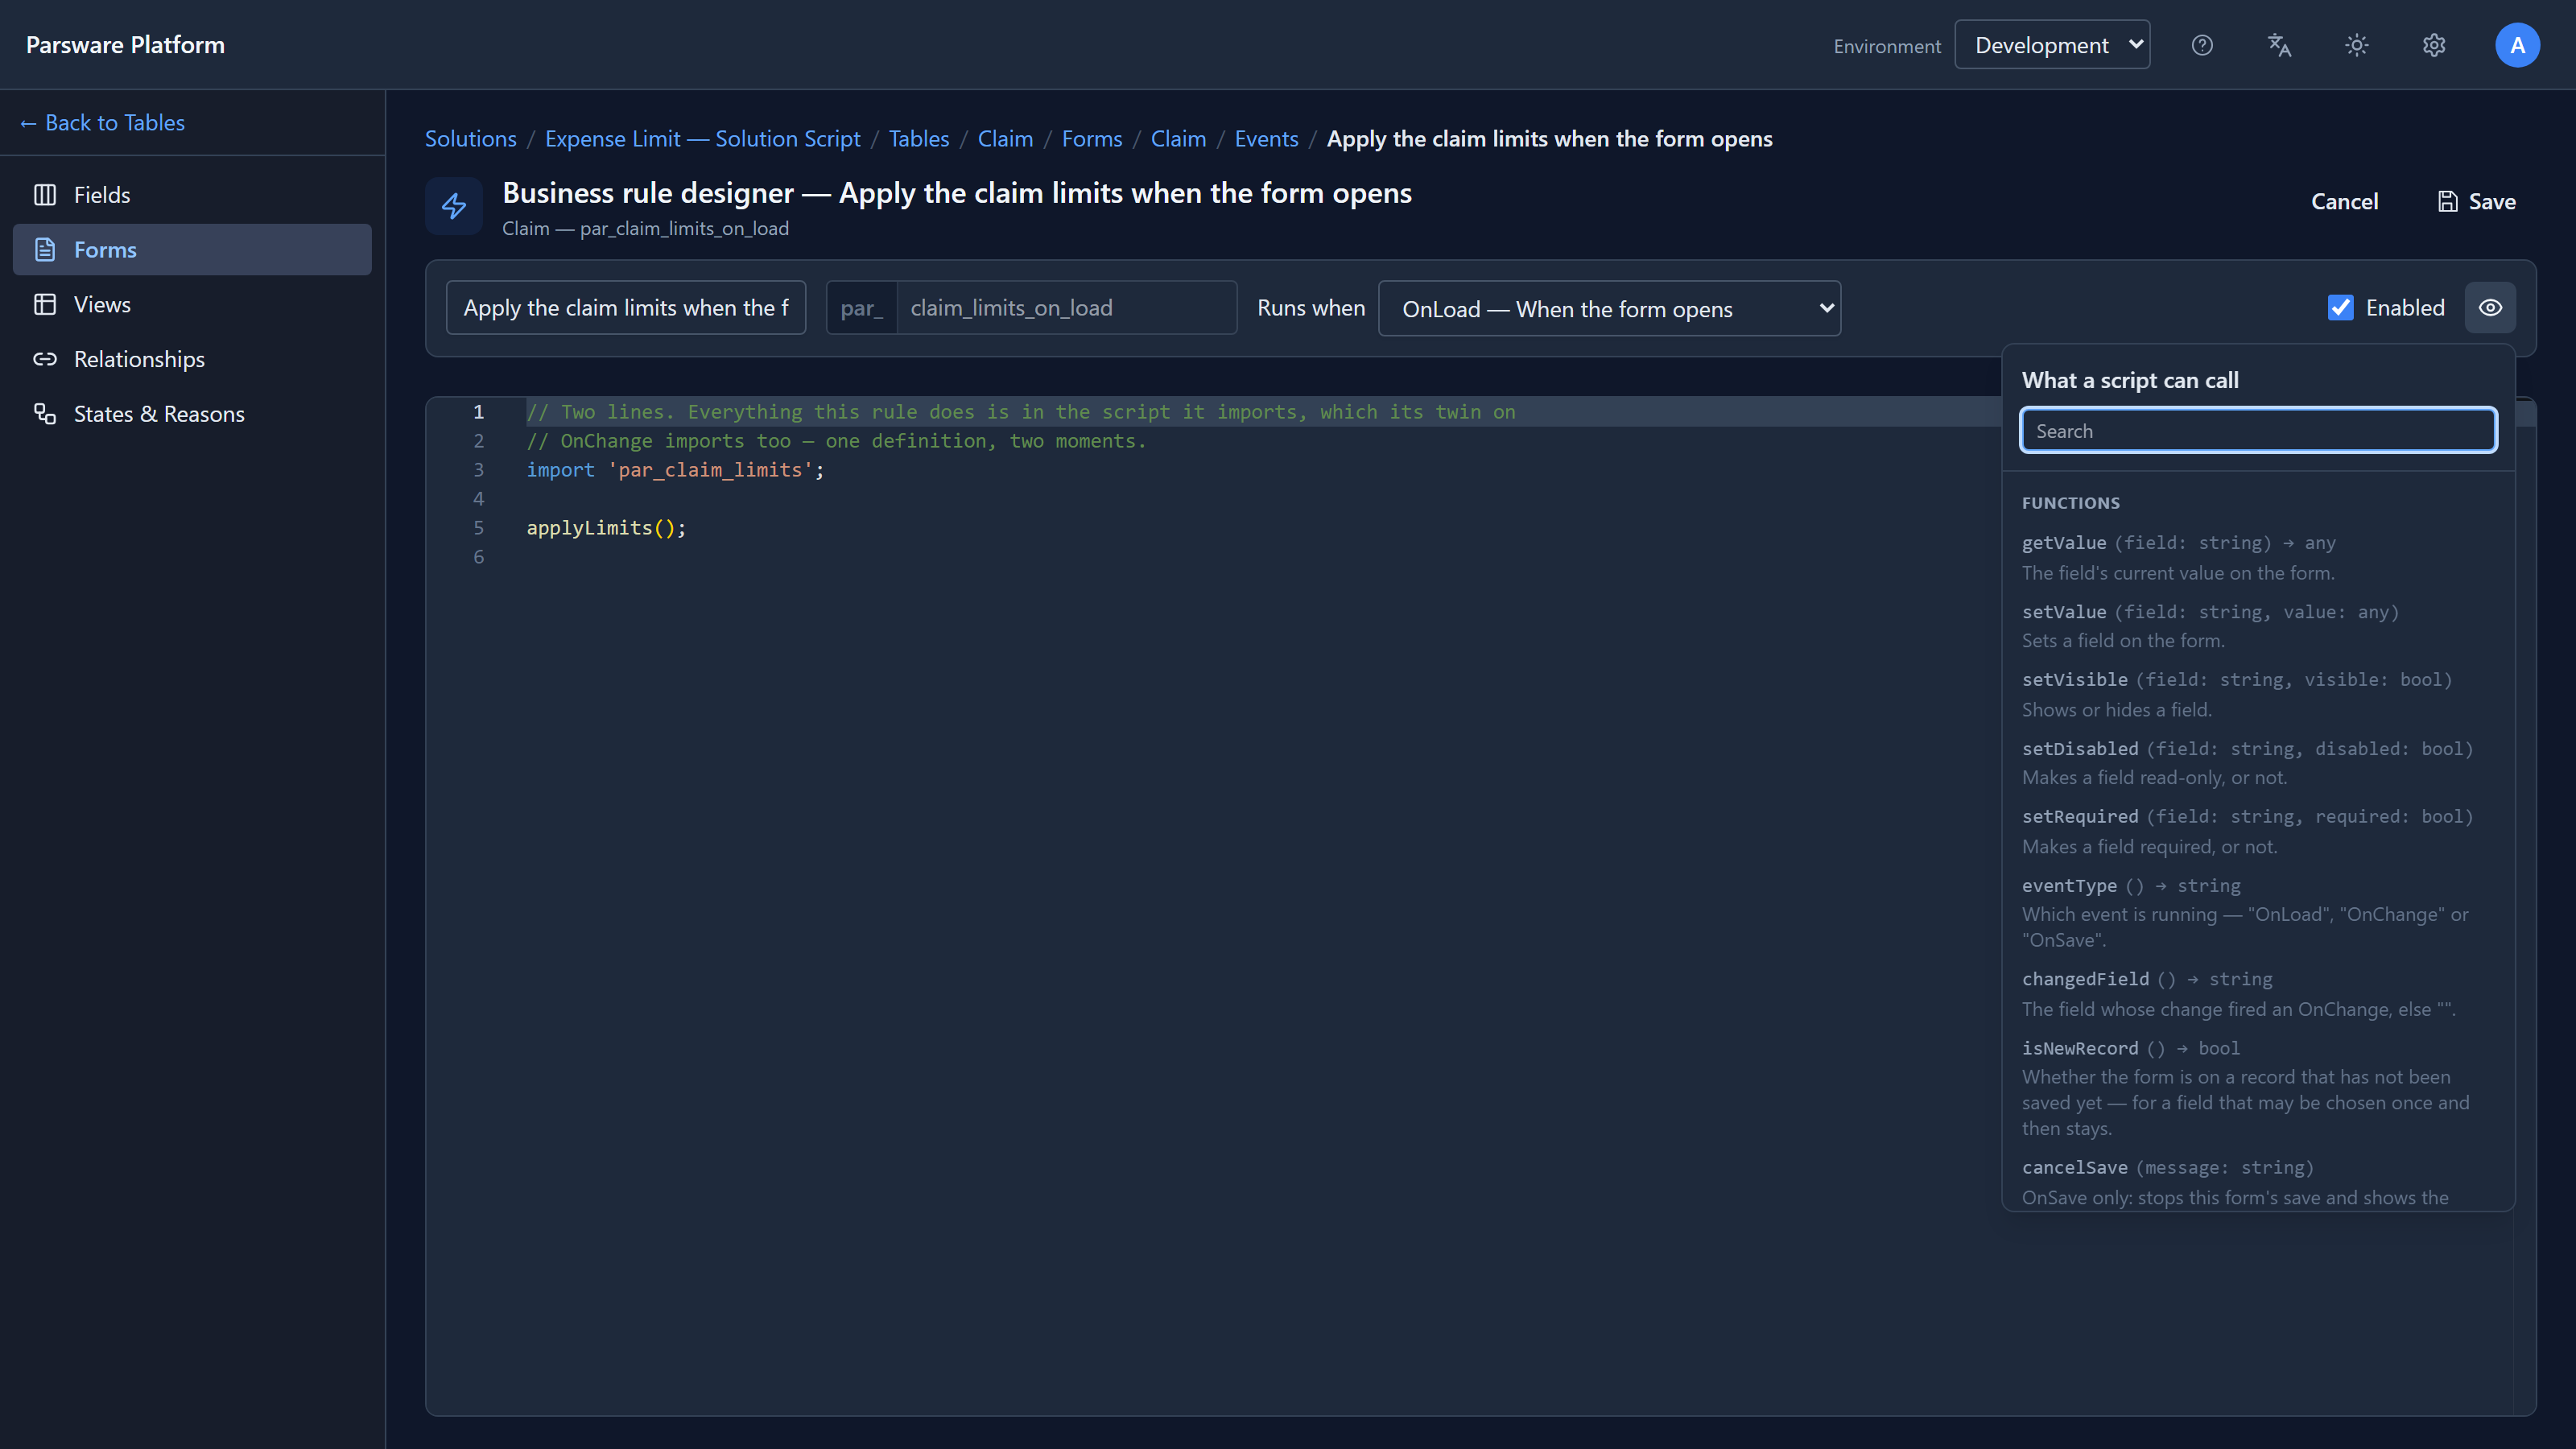This screenshot has height=1449, width=2576.
Task: Toggle the Enabled checkbox
Action: pos(2340,308)
